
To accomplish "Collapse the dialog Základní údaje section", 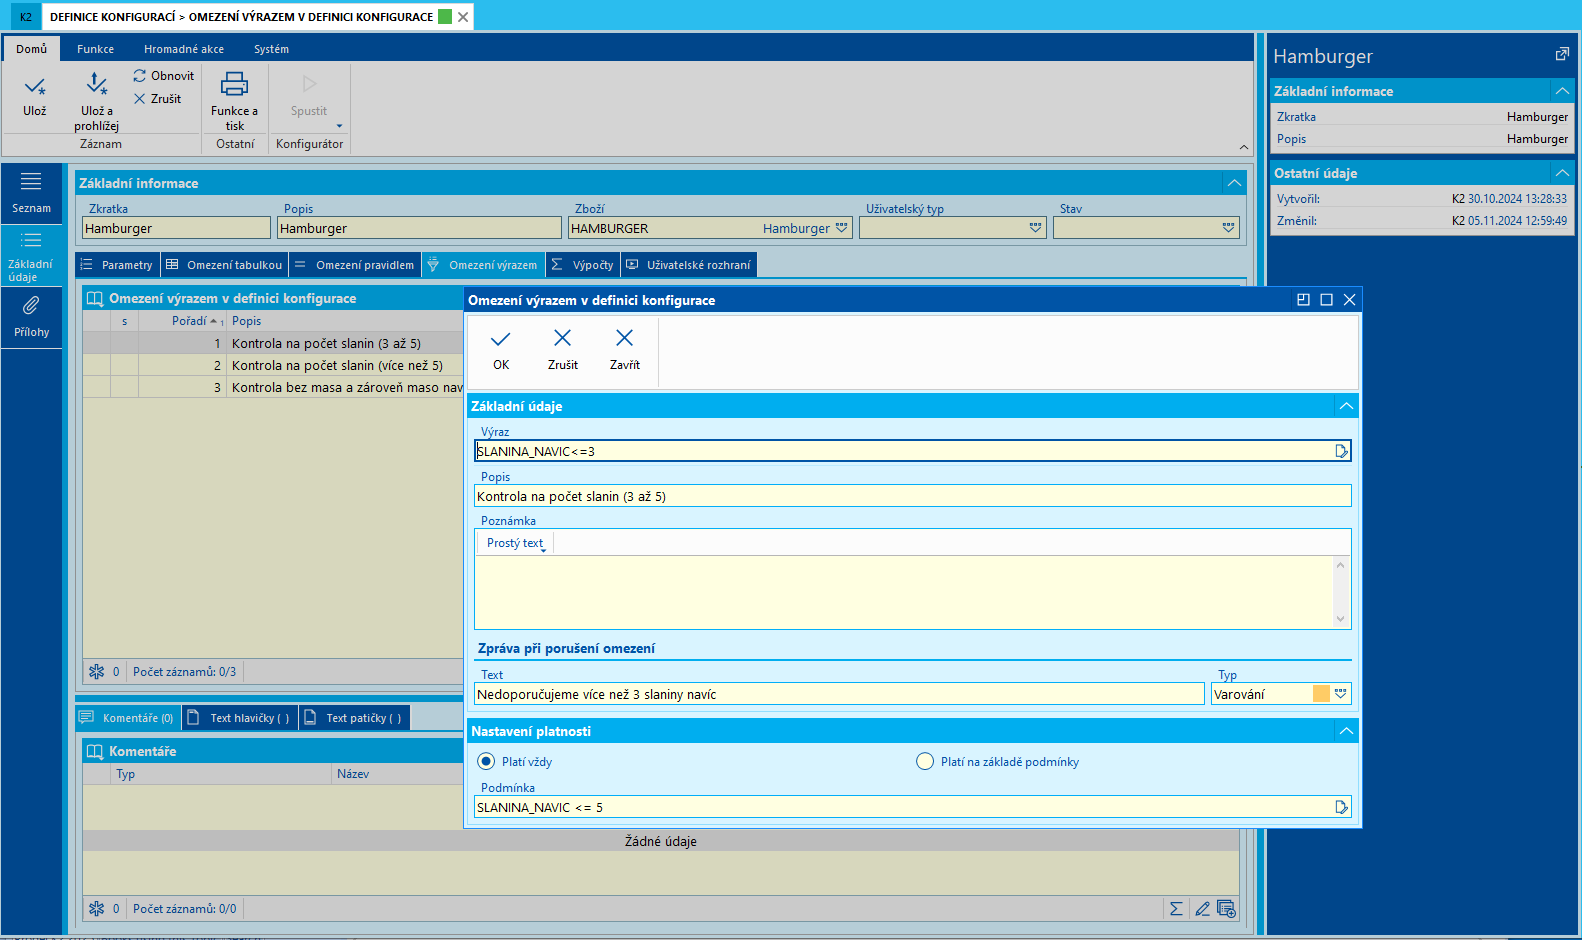I will tap(1346, 406).
